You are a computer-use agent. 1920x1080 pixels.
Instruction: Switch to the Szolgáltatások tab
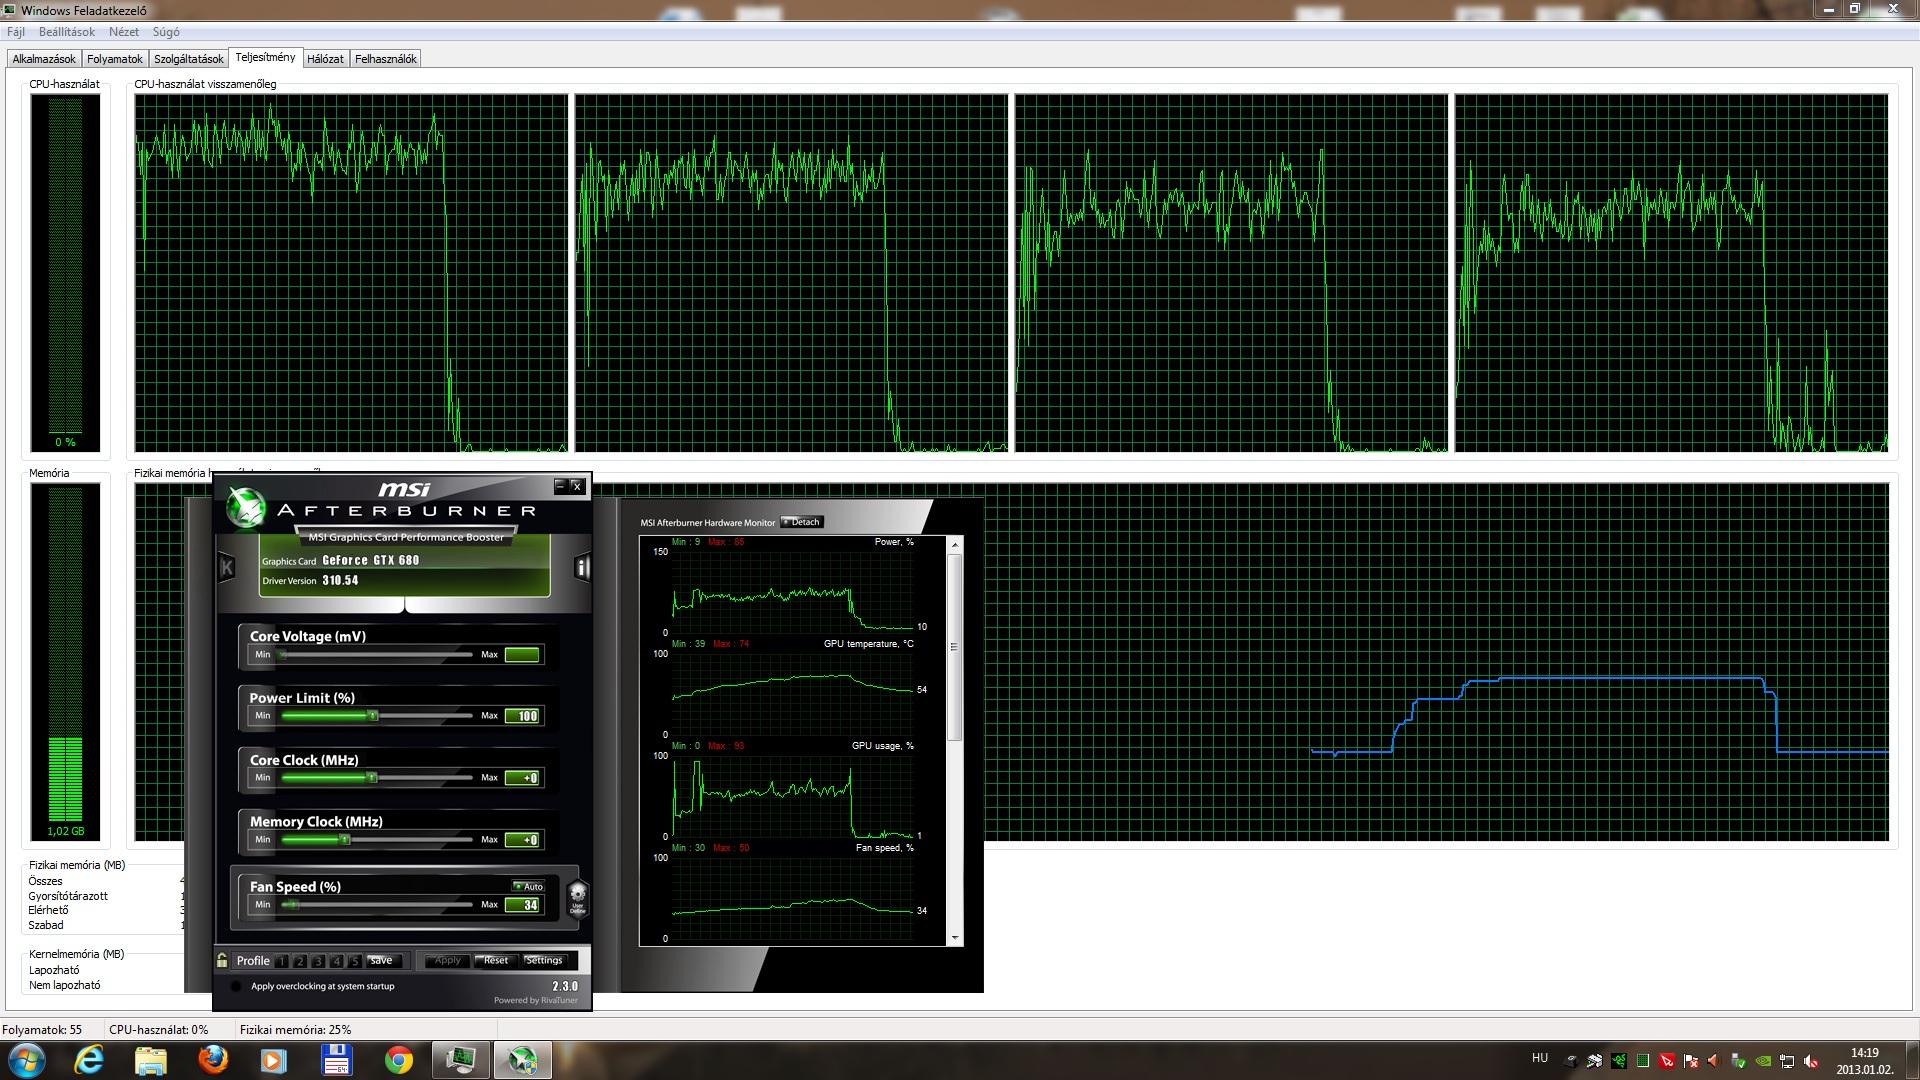point(189,59)
